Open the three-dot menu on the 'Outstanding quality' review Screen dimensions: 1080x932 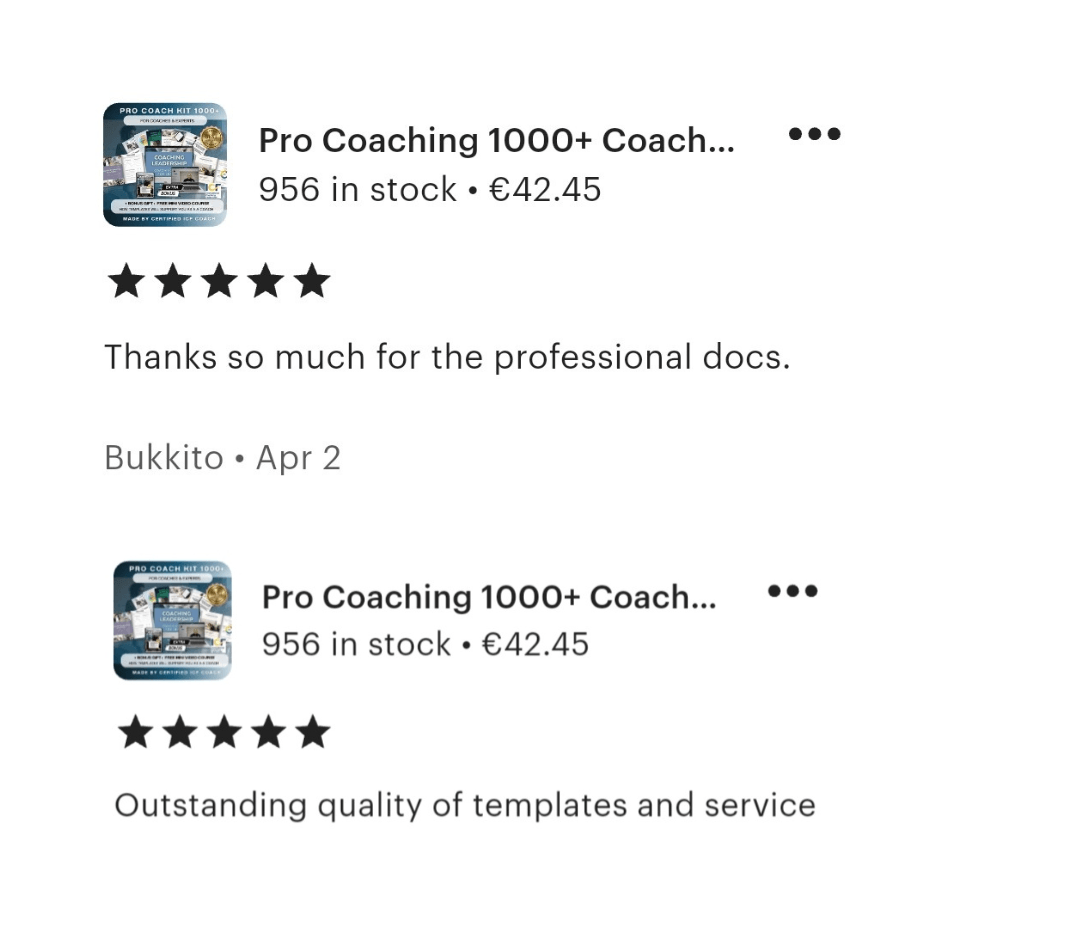tap(793, 591)
